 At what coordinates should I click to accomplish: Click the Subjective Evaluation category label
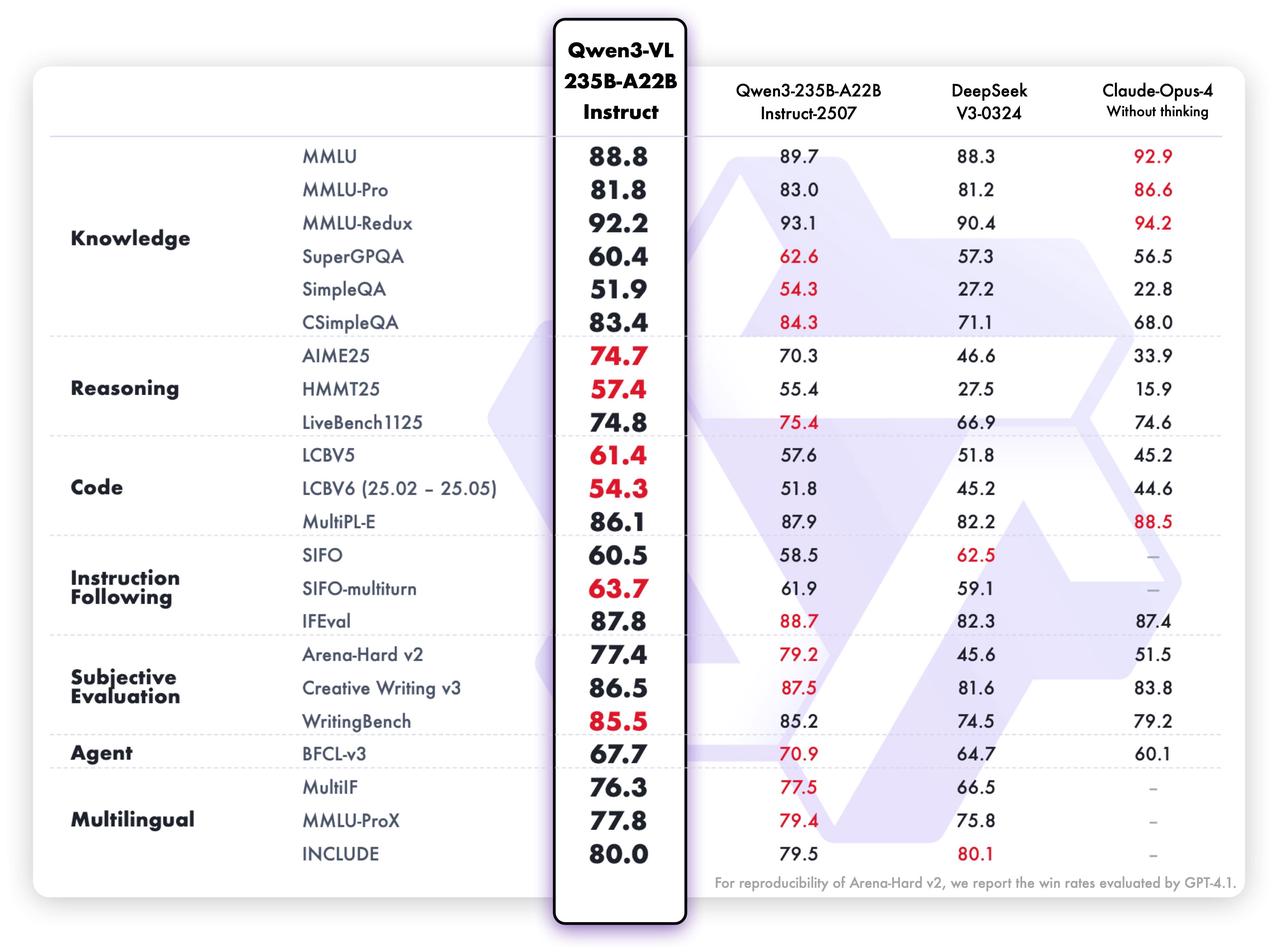125,687
